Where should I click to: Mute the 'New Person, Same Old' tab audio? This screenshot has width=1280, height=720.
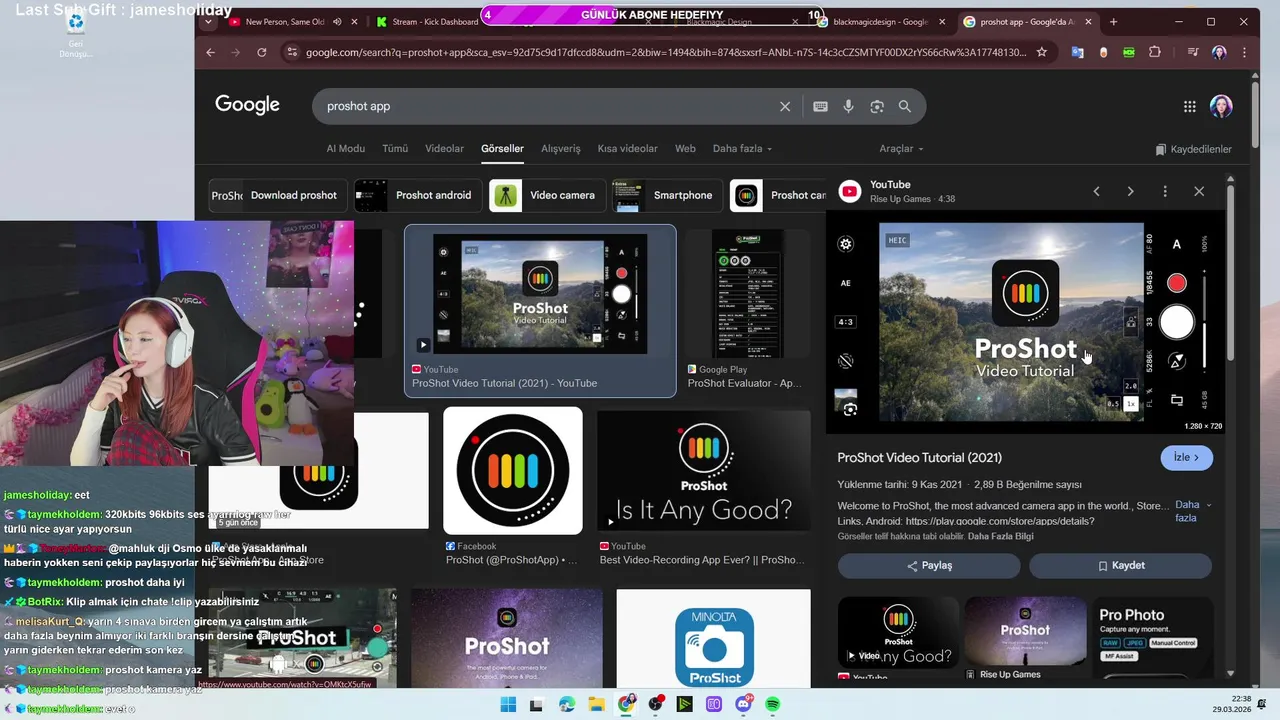pos(337,21)
